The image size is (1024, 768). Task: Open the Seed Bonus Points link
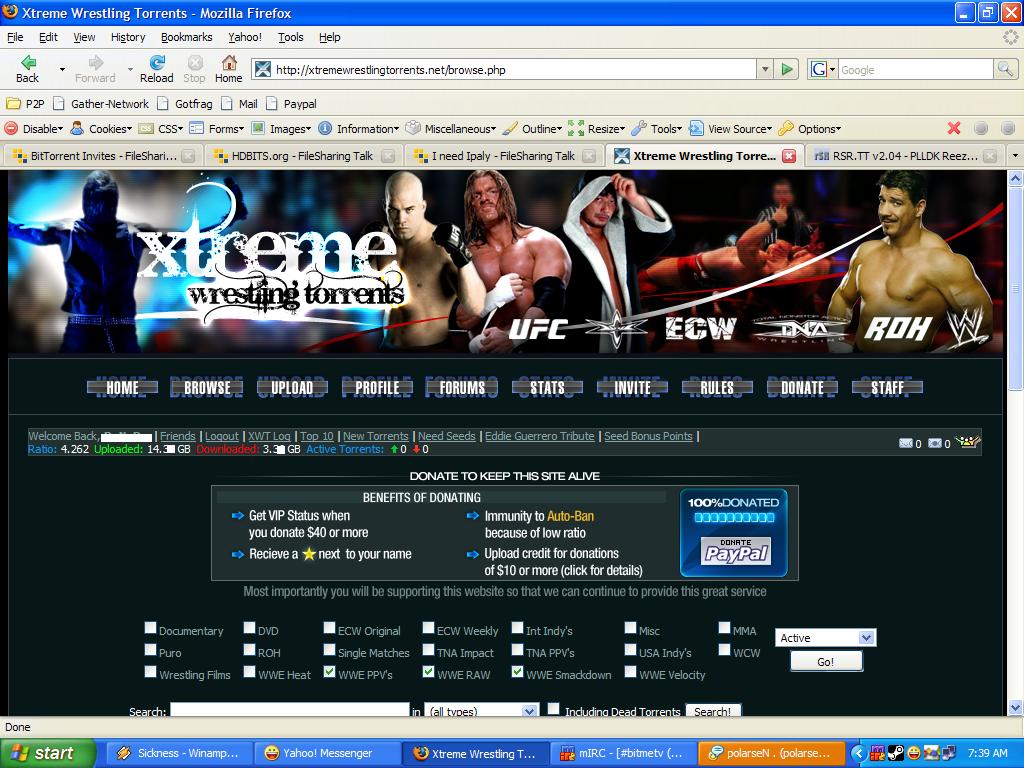[x=648, y=436]
